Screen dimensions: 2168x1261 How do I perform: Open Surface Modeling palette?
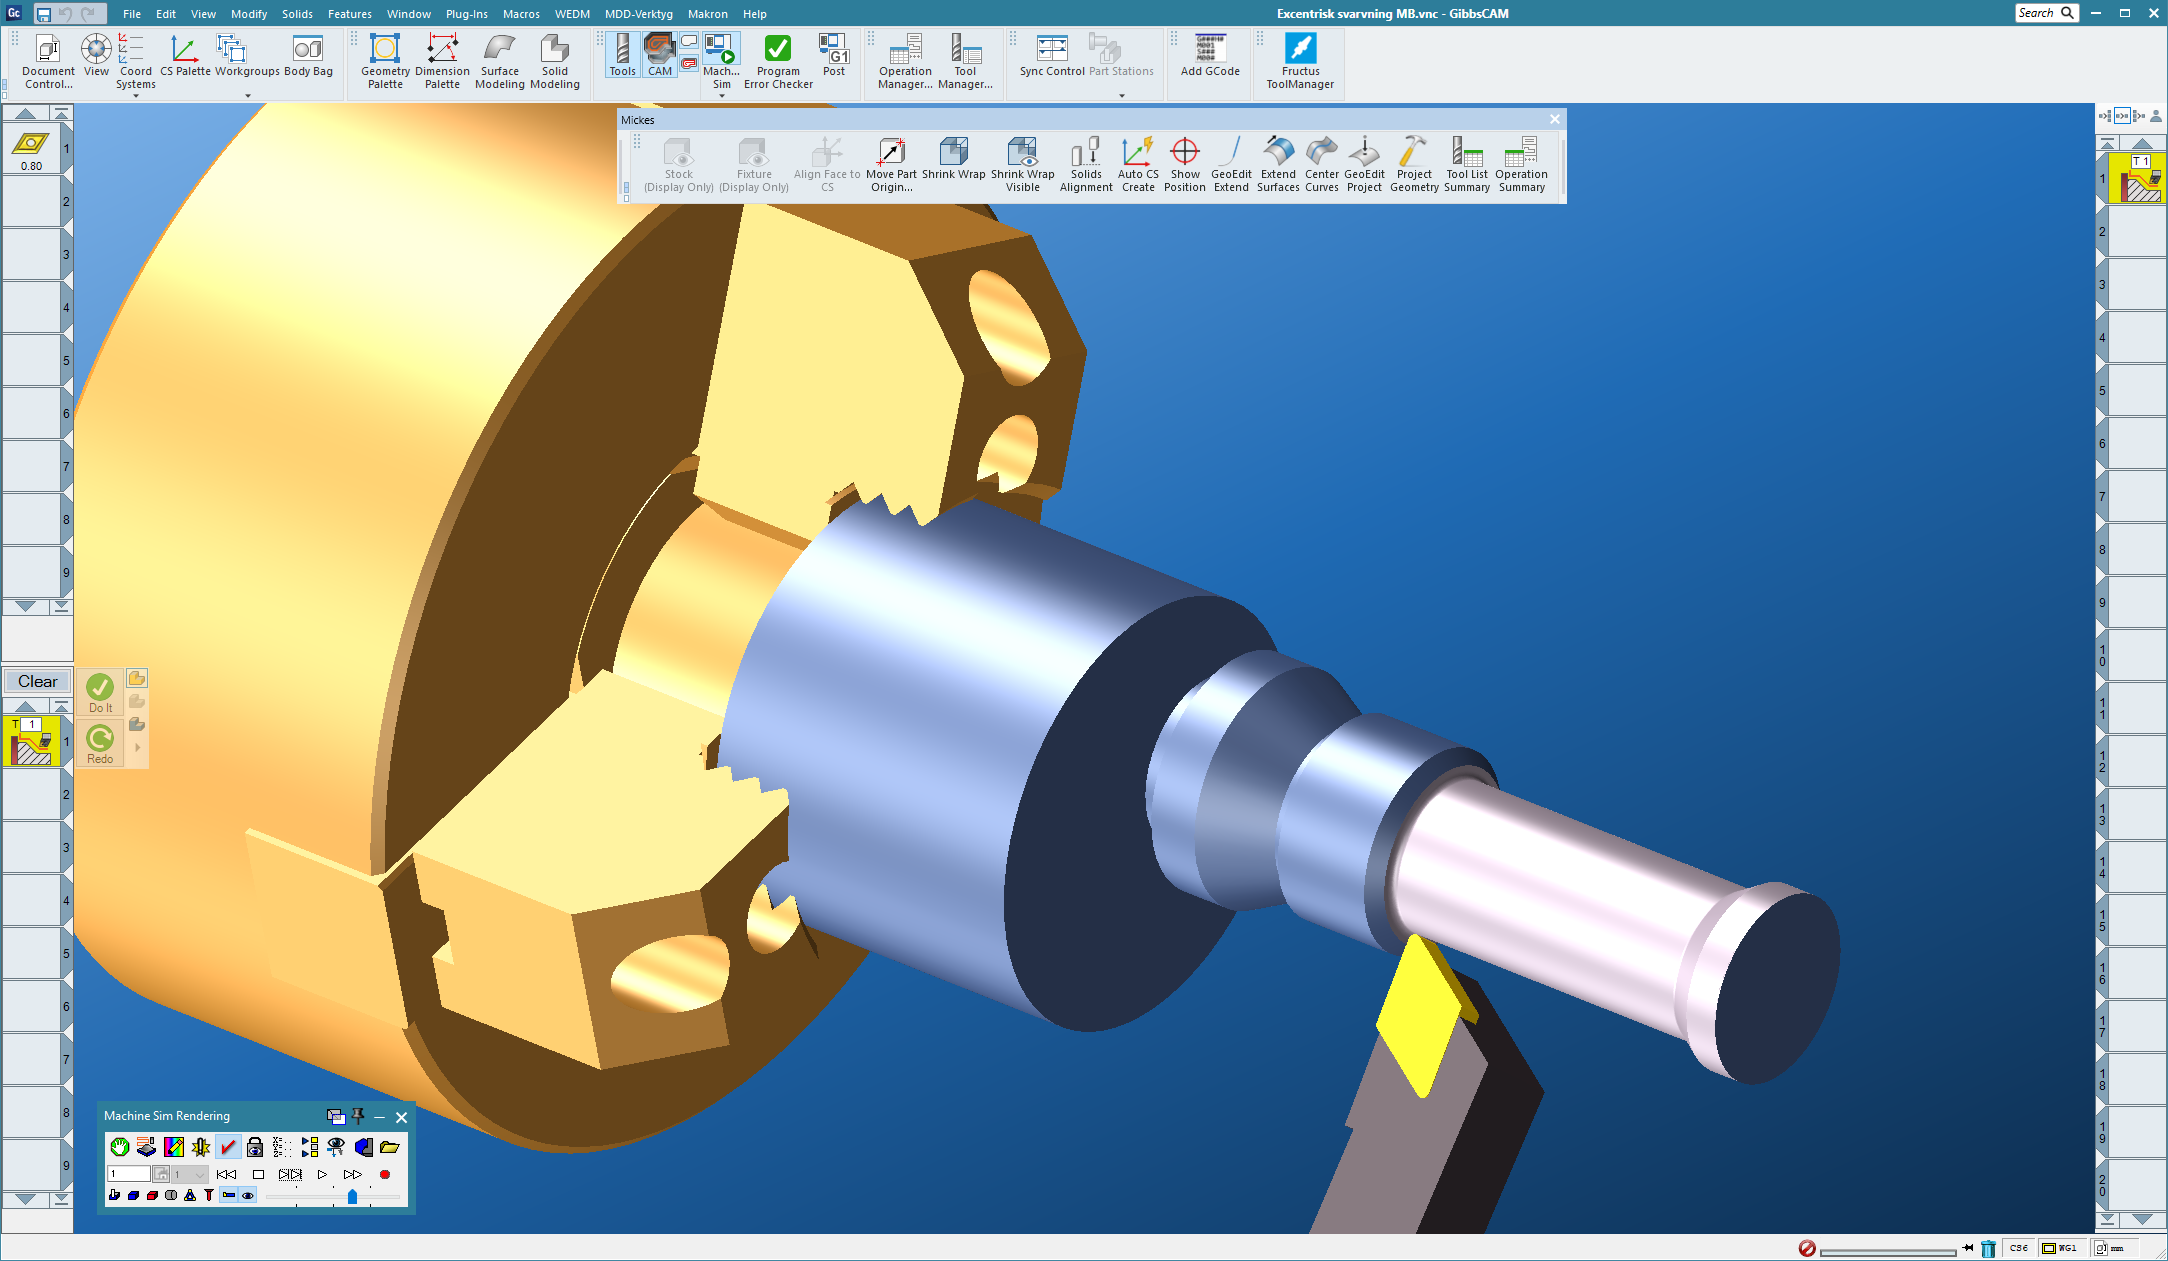tap(499, 62)
